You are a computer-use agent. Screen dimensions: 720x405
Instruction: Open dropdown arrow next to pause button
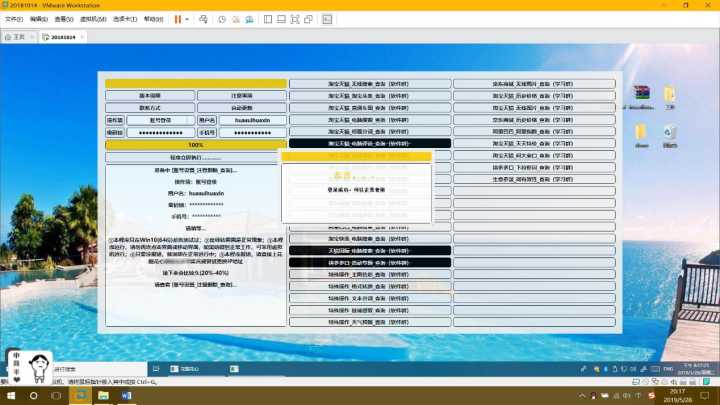[x=187, y=19]
